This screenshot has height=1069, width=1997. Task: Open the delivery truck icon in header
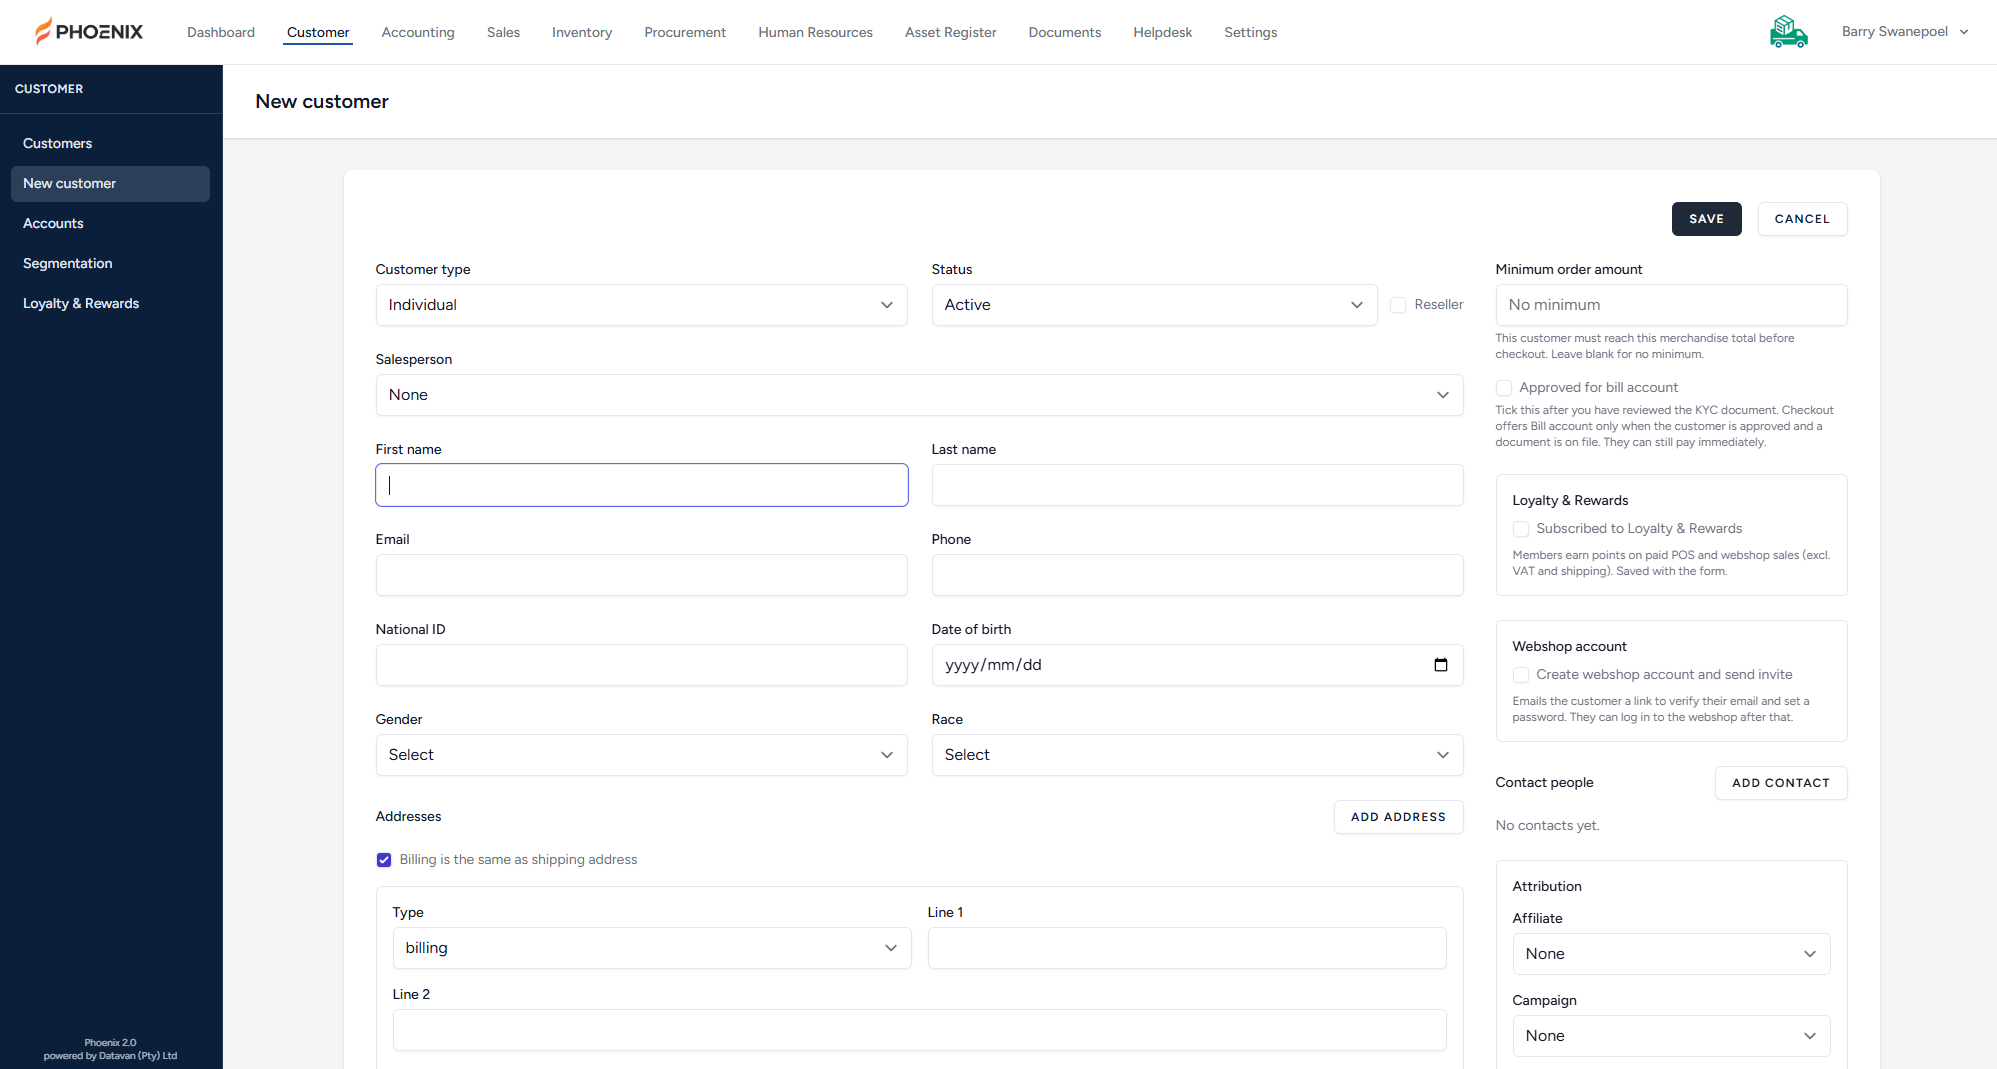click(x=1788, y=32)
